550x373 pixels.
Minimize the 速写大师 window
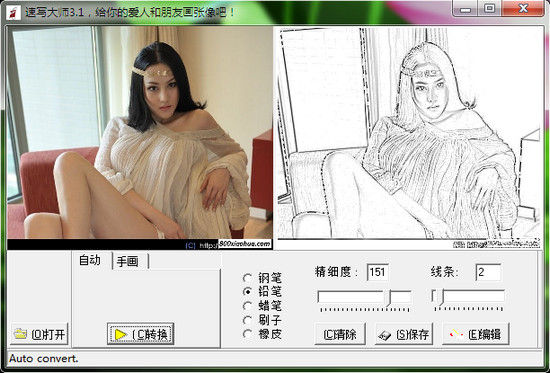tap(465, 8)
